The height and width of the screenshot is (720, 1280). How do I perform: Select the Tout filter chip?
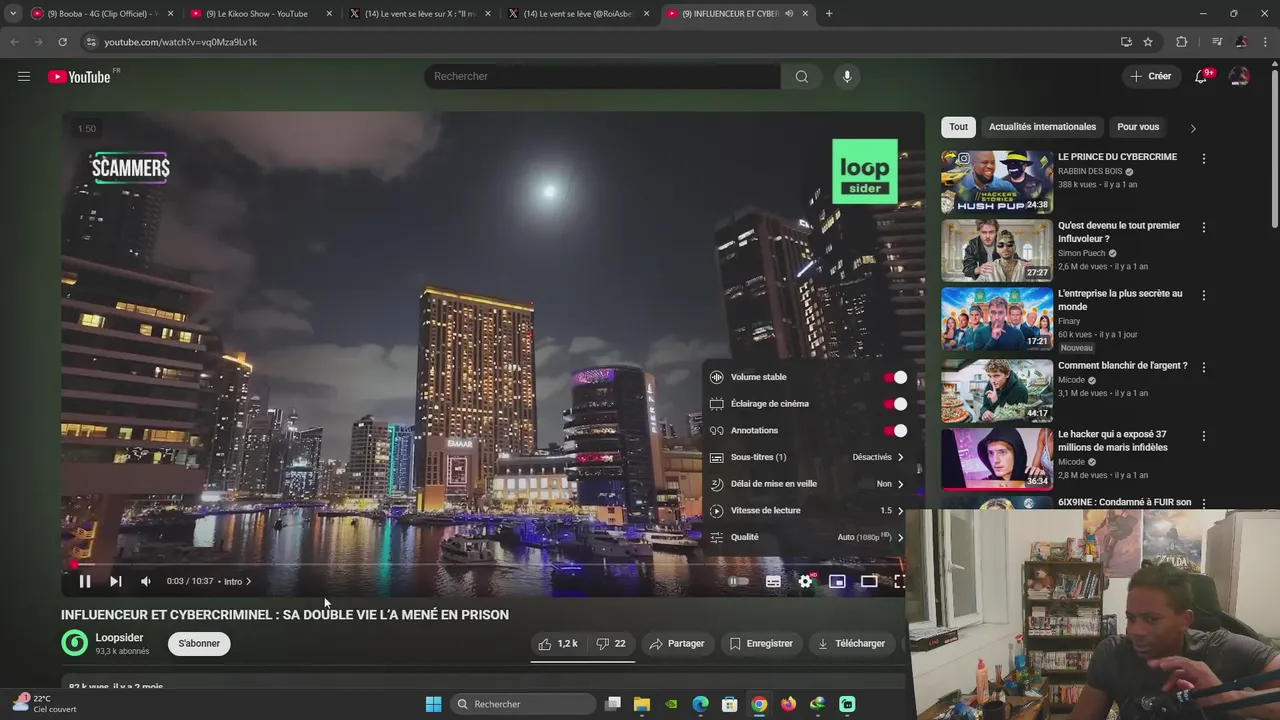(x=958, y=127)
